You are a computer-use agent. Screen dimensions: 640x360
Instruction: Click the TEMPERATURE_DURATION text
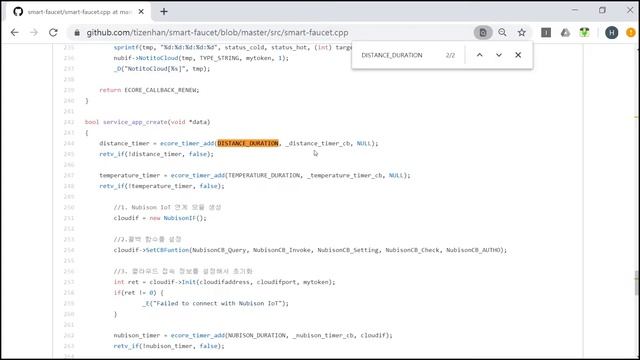click(264, 175)
